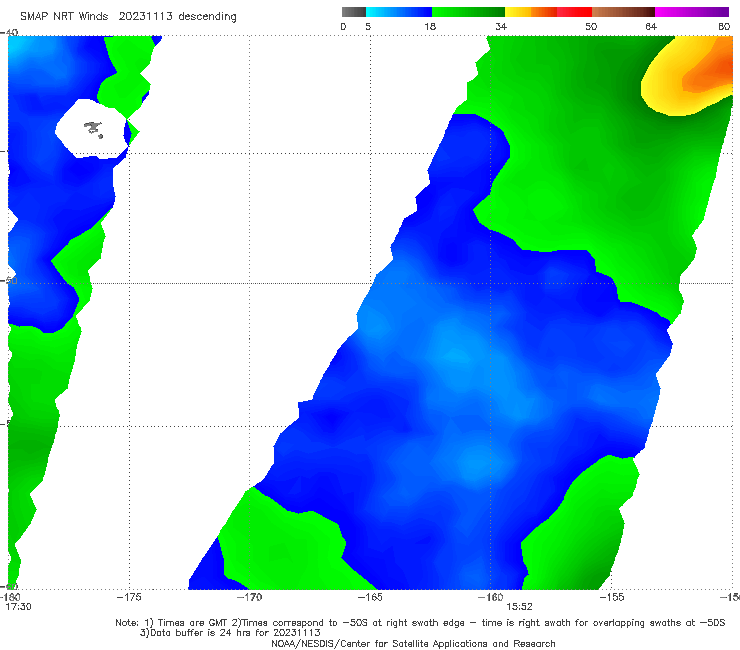Click the NOAA/NESDIS credit line
This screenshot has height=650, width=740.
point(413,644)
